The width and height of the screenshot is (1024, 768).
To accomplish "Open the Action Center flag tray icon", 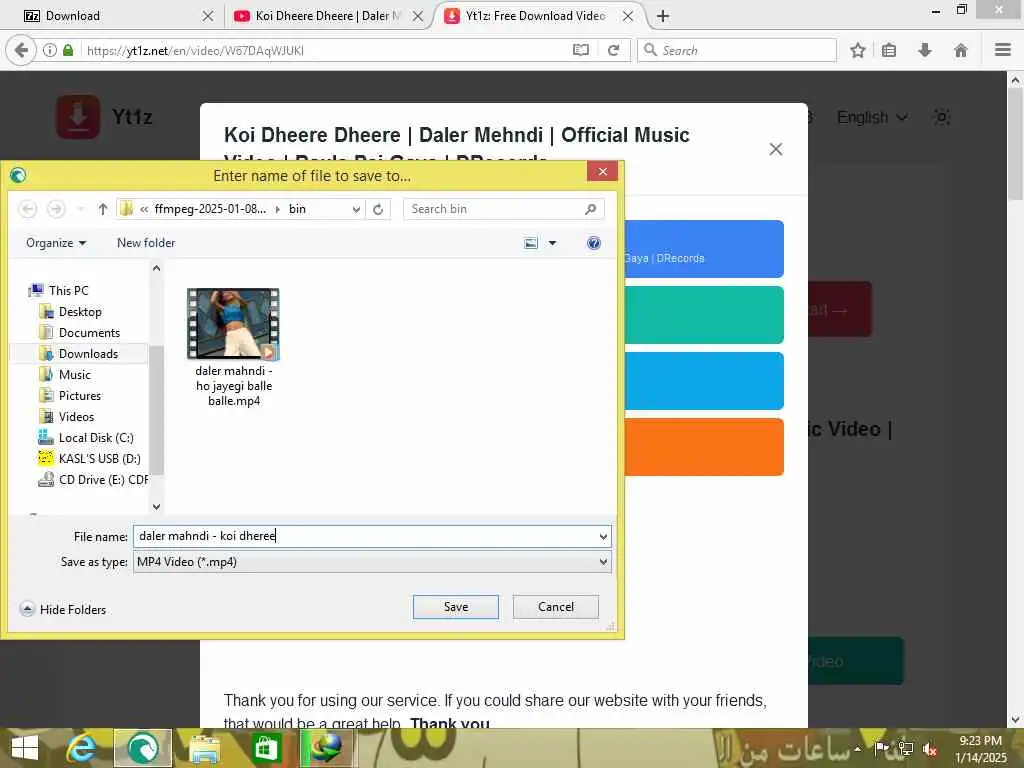I will pyautogui.click(x=881, y=748).
